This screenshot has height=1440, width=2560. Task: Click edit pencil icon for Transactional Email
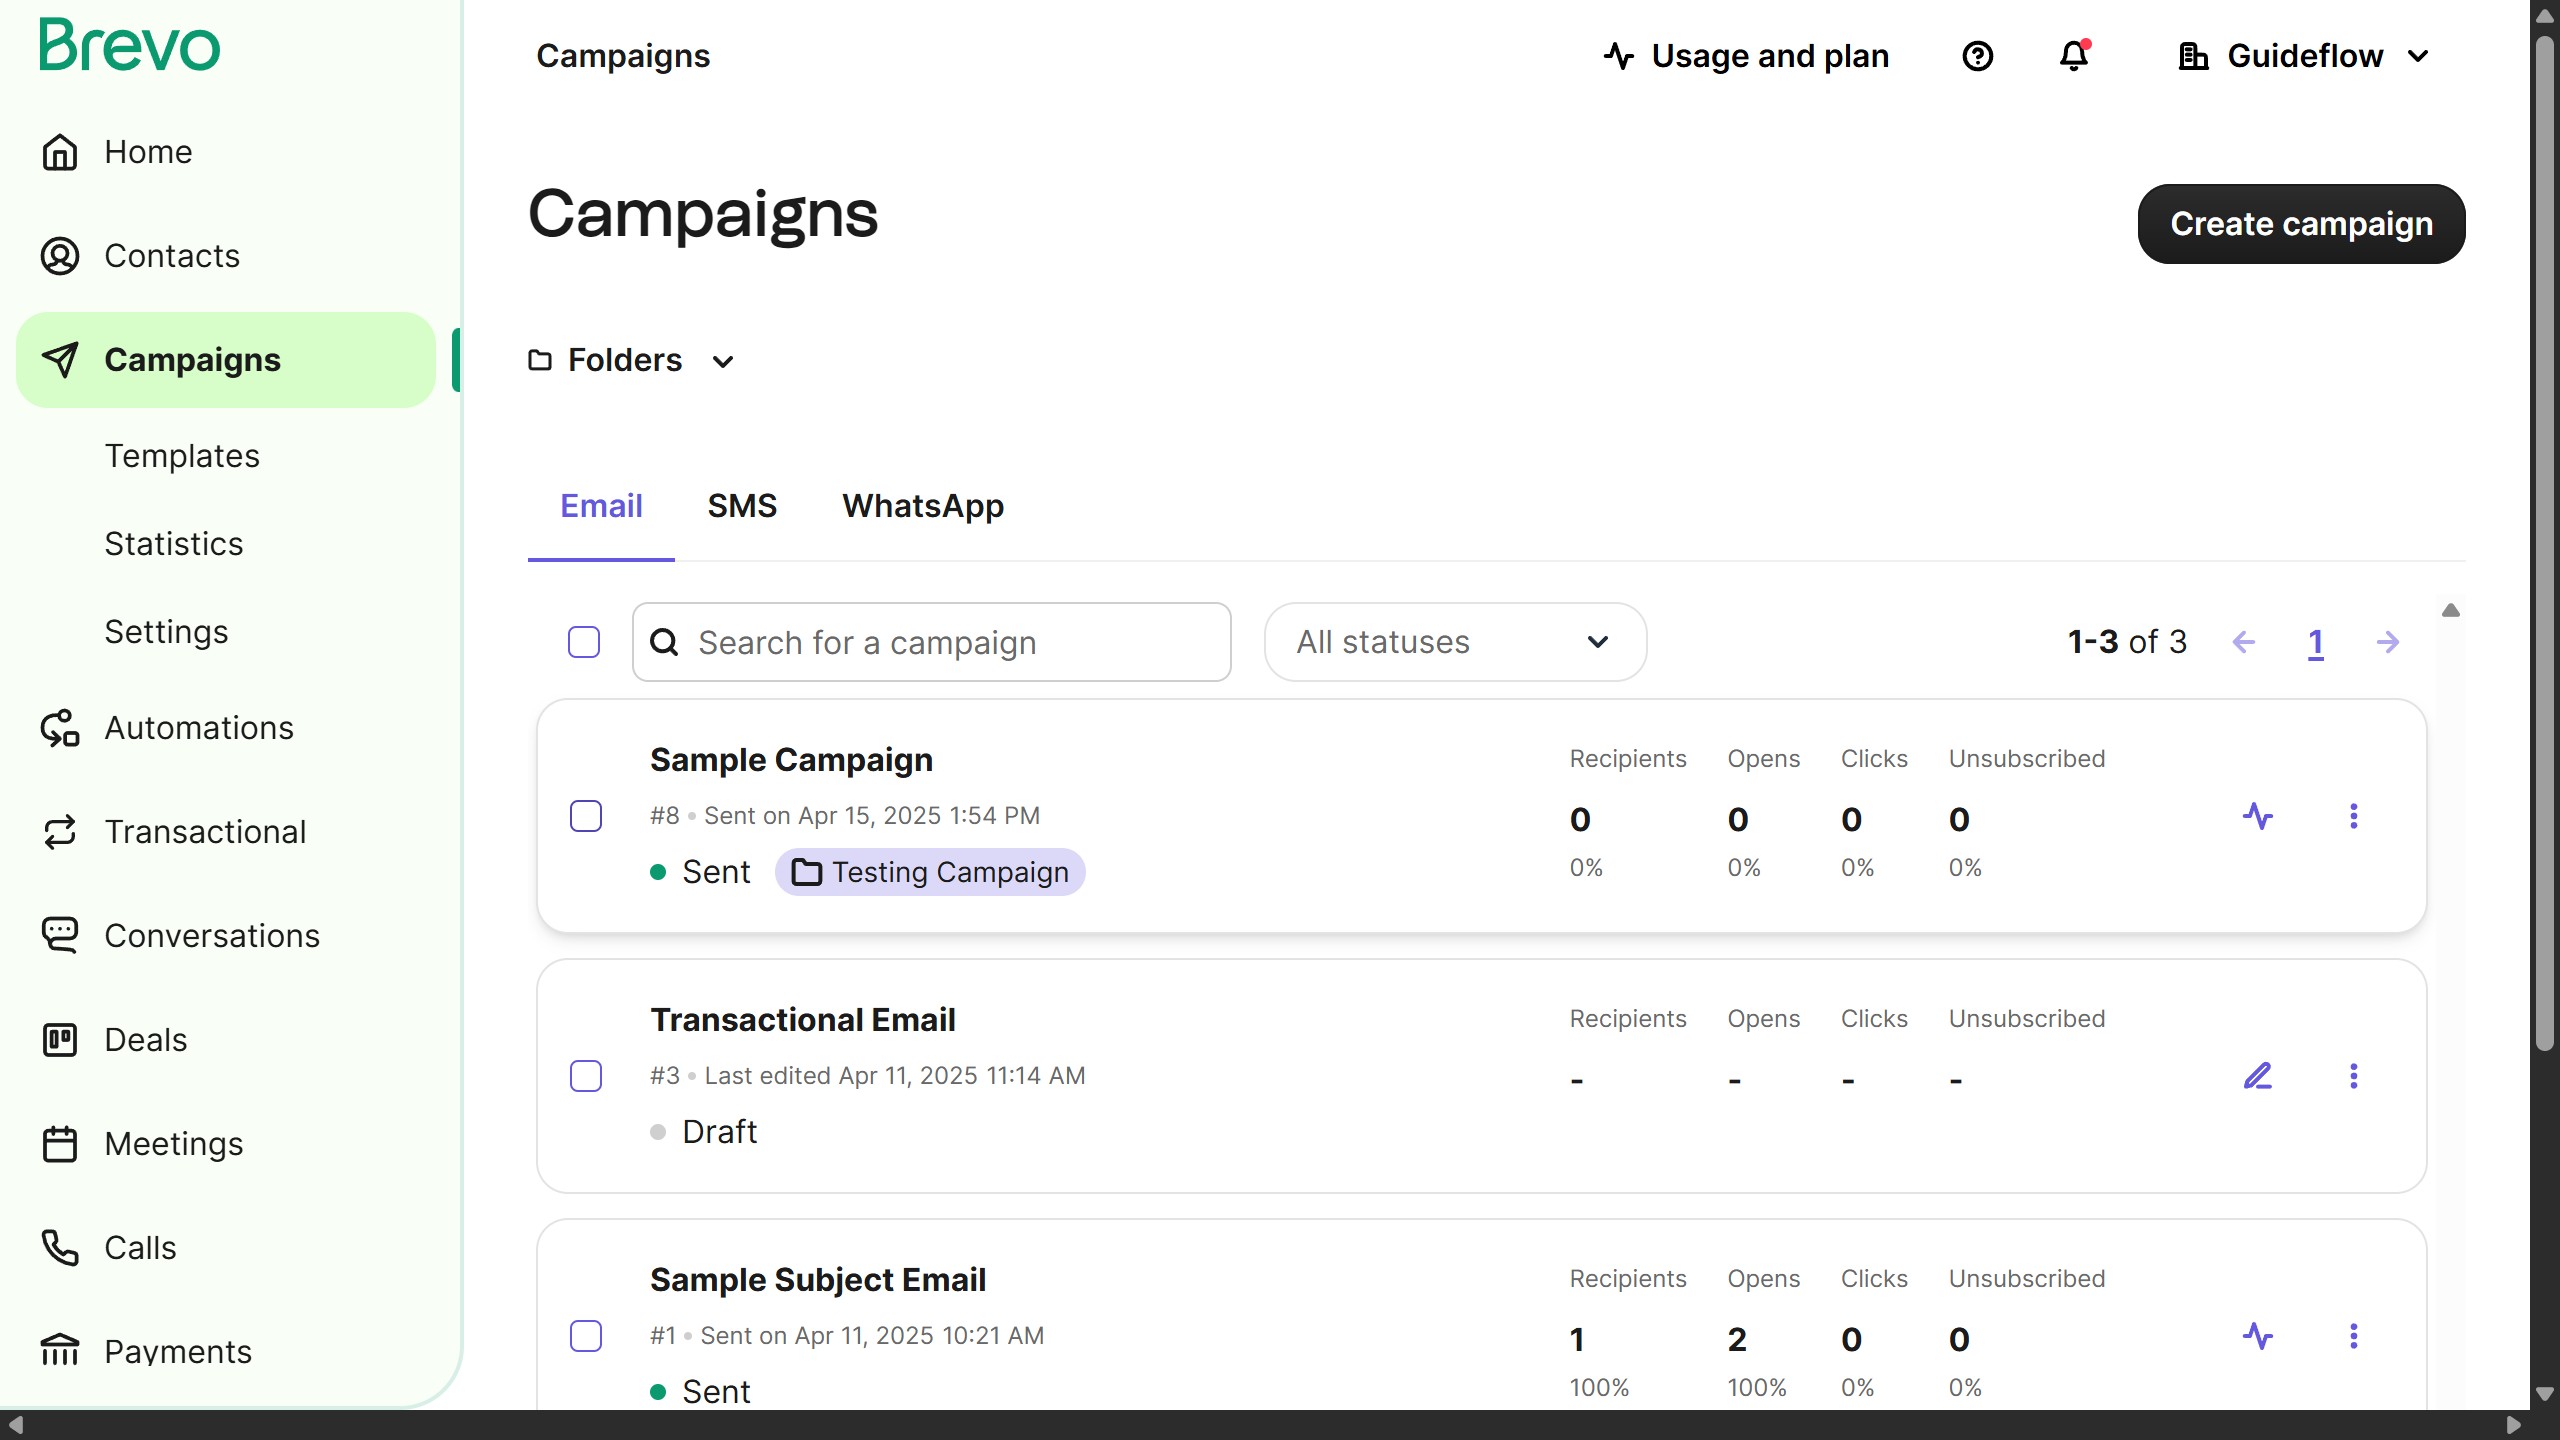[2257, 1076]
